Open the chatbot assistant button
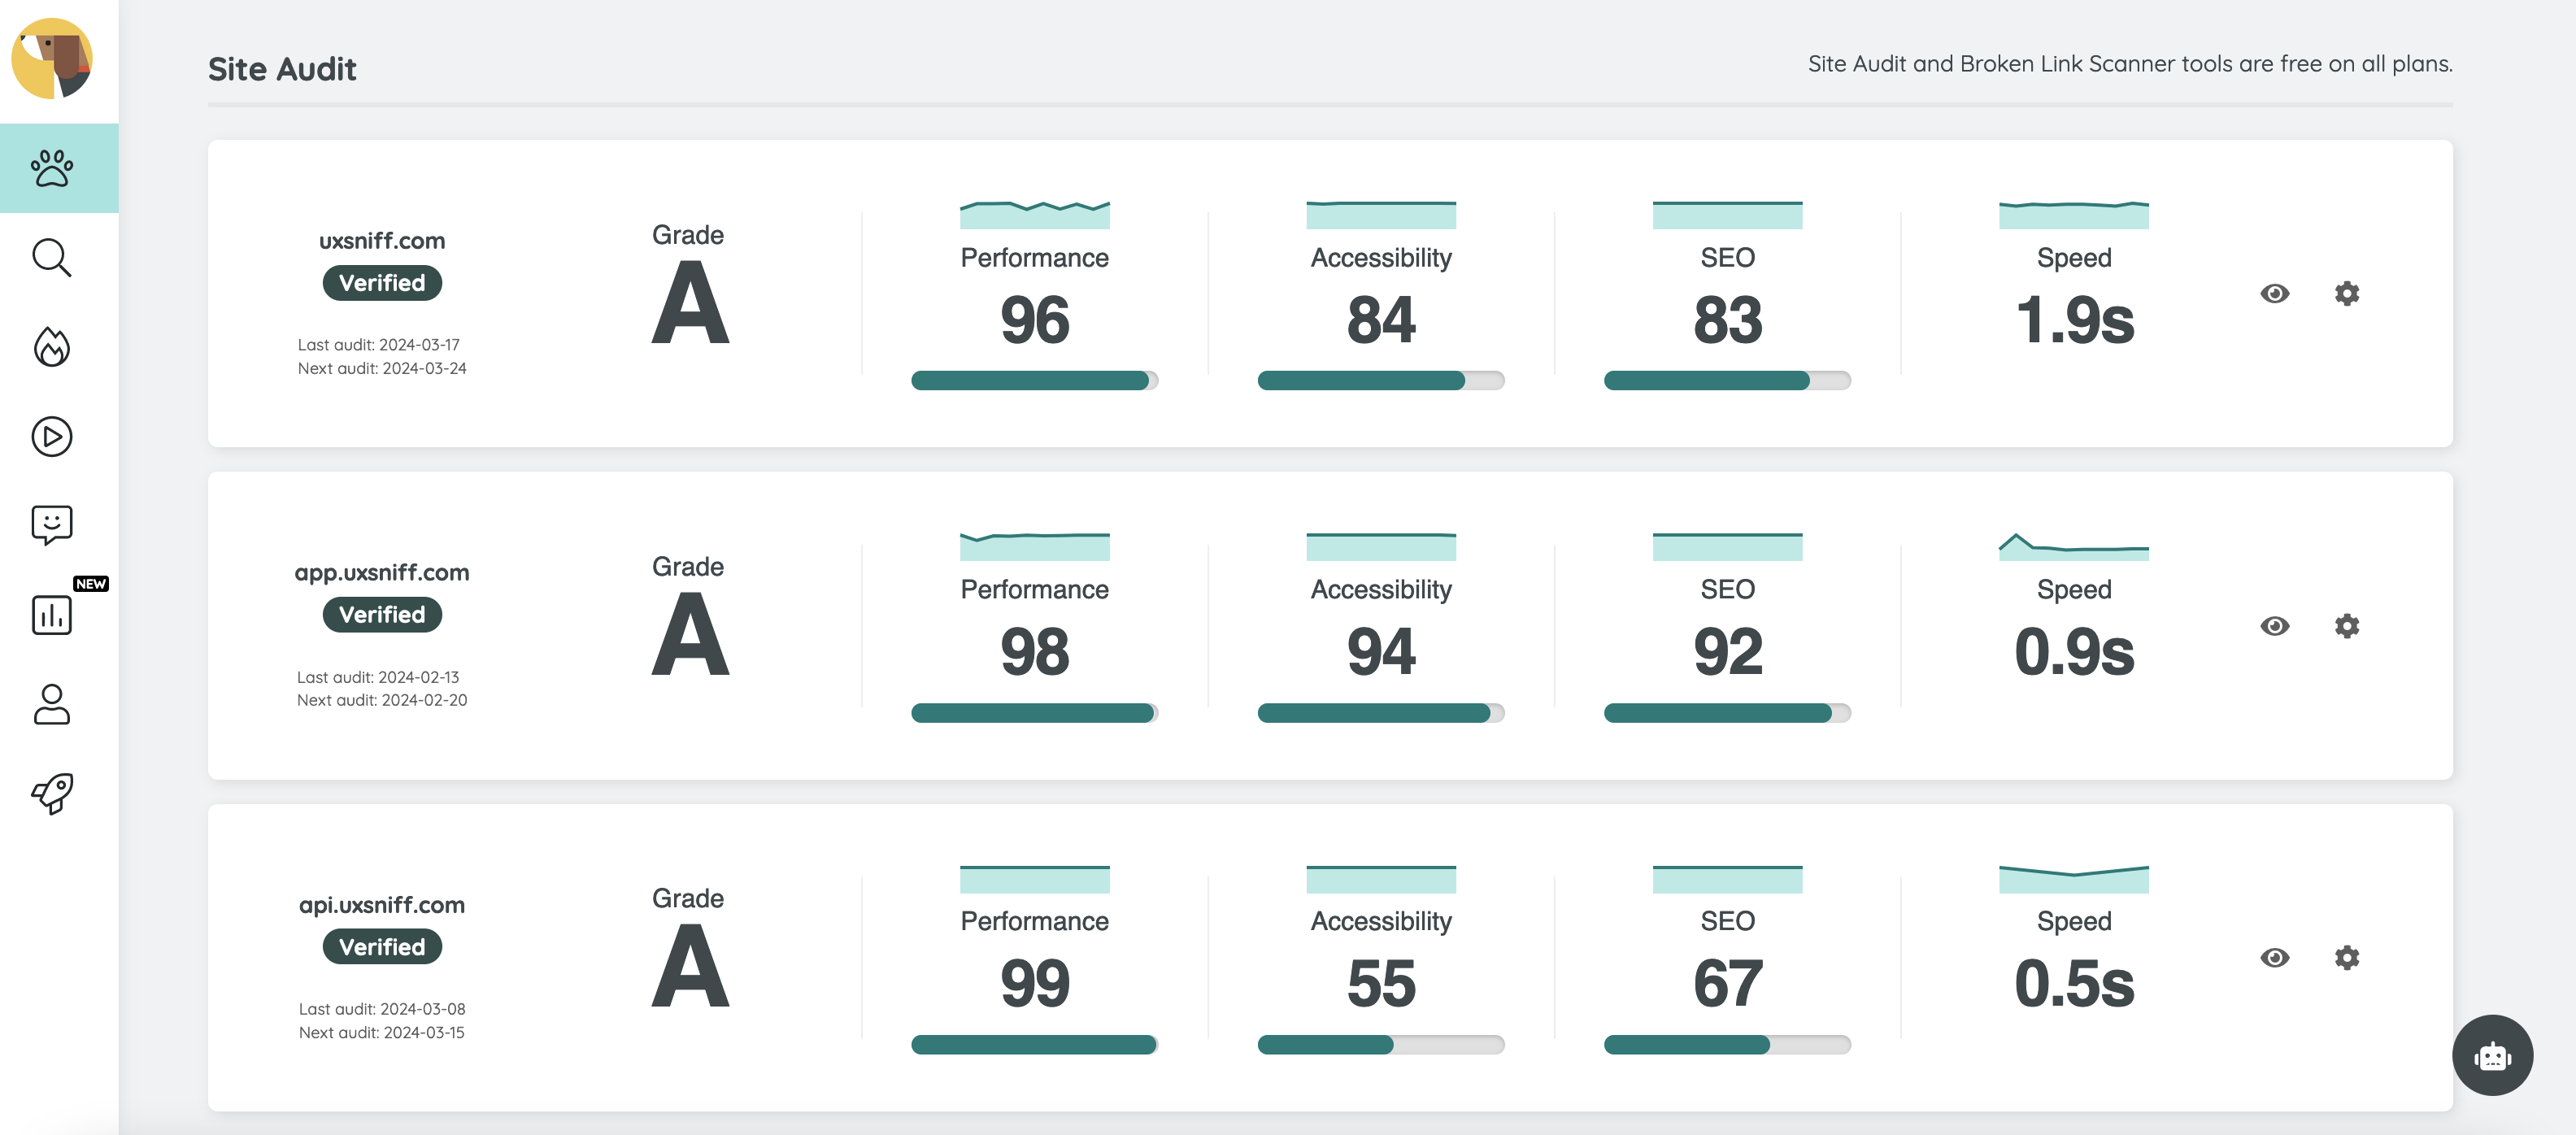 [x=2492, y=1055]
